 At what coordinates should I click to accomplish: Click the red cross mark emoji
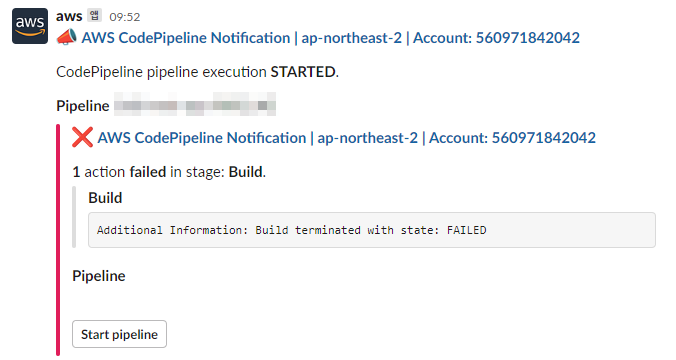tap(82, 138)
